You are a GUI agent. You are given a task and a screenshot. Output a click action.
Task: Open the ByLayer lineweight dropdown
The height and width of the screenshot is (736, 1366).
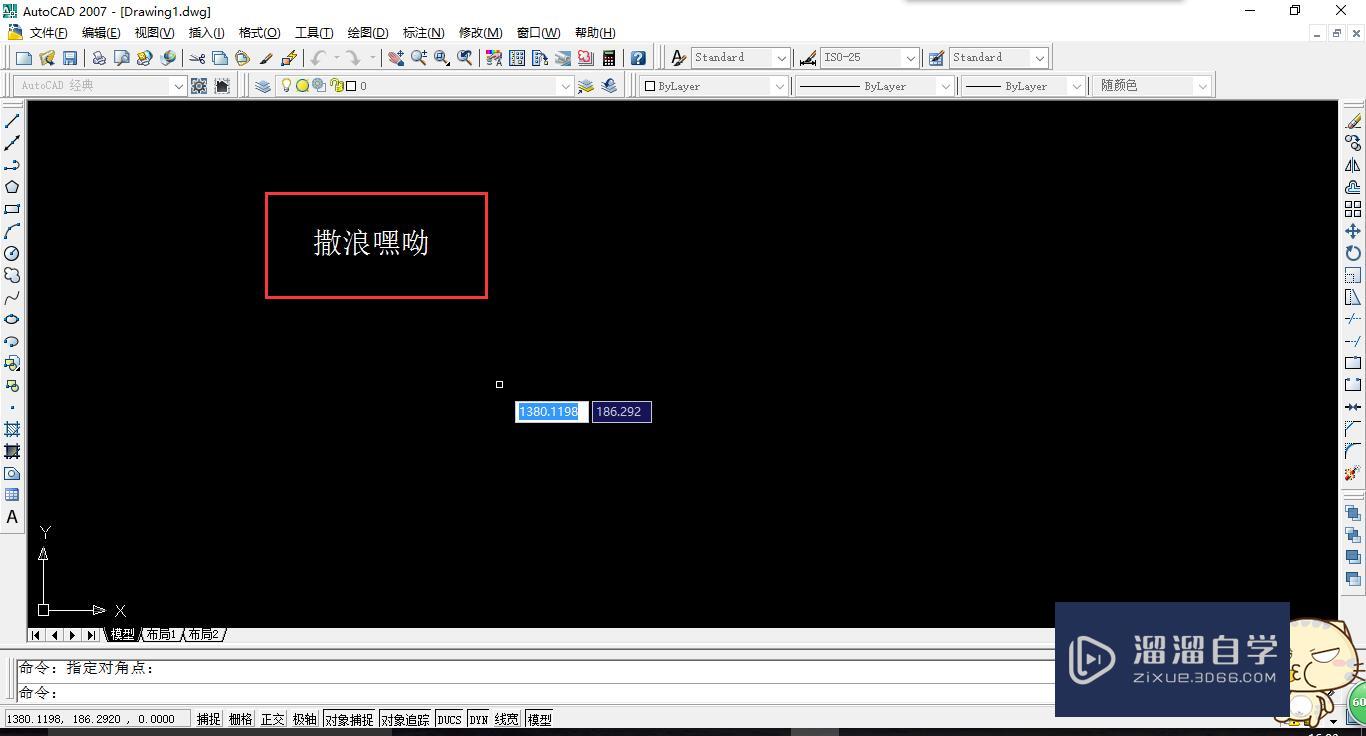[x=1076, y=86]
